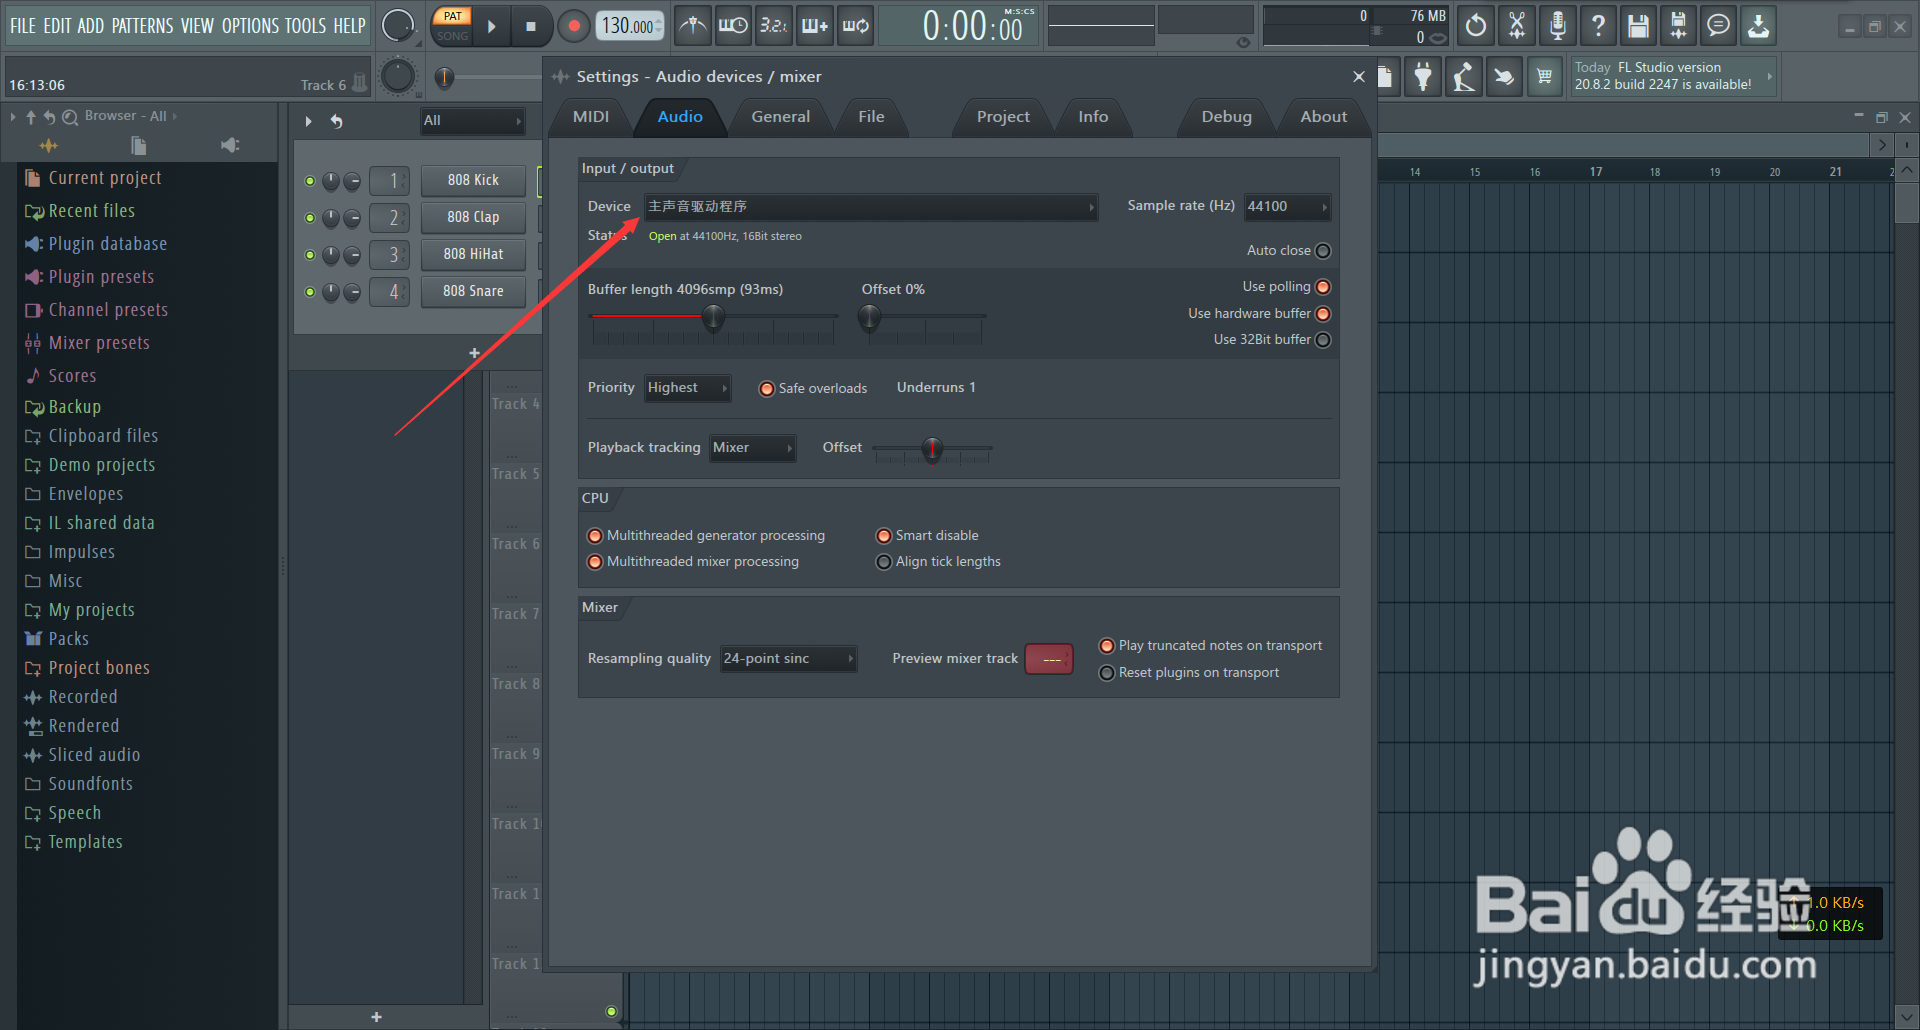The image size is (1920, 1030).
Task: Click the tempo tapper foot pedal icon
Action: (x=1464, y=77)
